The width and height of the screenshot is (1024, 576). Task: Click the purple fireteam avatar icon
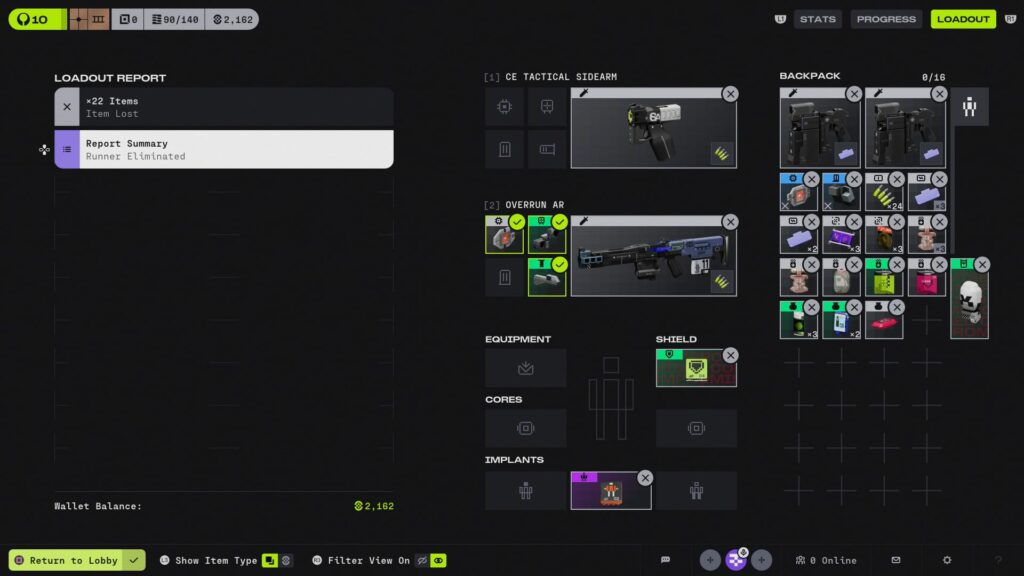736,560
